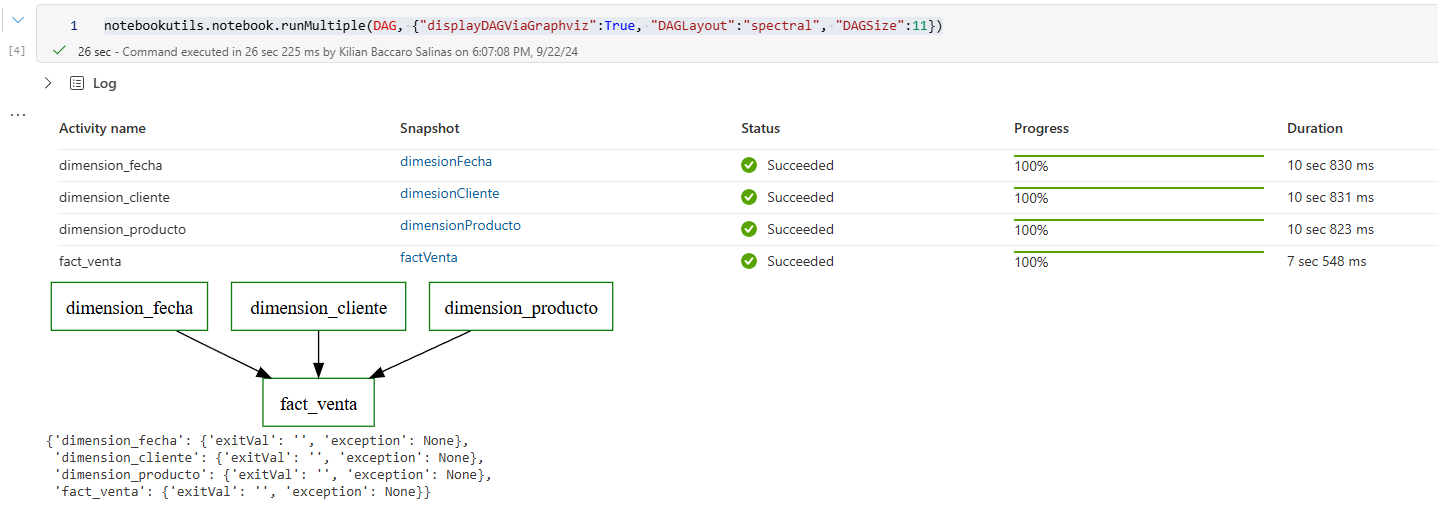Expand the Log section arrow
Image resolution: width=1438 pixels, height=514 pixels.
pyautogui.click(x=47, y=84)
